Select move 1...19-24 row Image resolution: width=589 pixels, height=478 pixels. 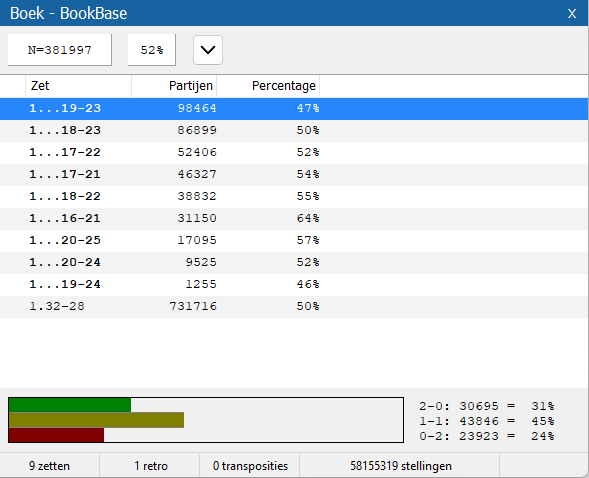click(294, 285)
